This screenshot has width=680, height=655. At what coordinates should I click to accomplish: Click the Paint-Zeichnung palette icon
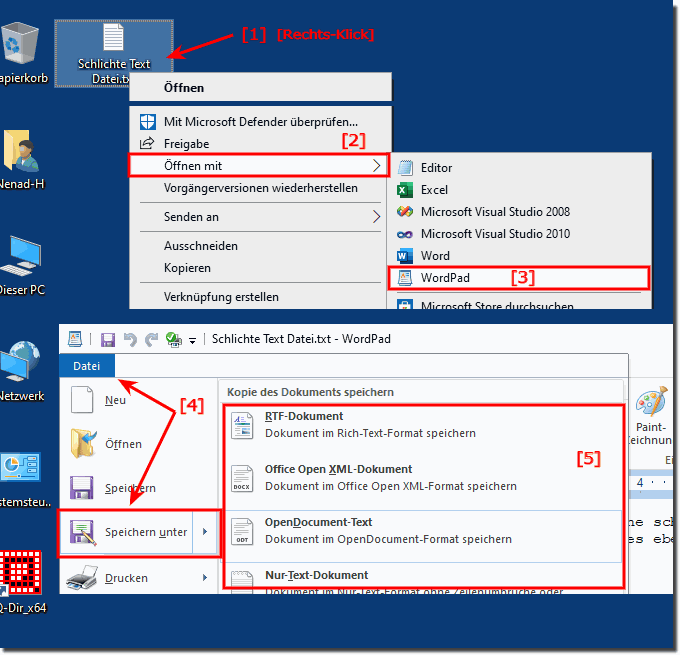point(651,402)
